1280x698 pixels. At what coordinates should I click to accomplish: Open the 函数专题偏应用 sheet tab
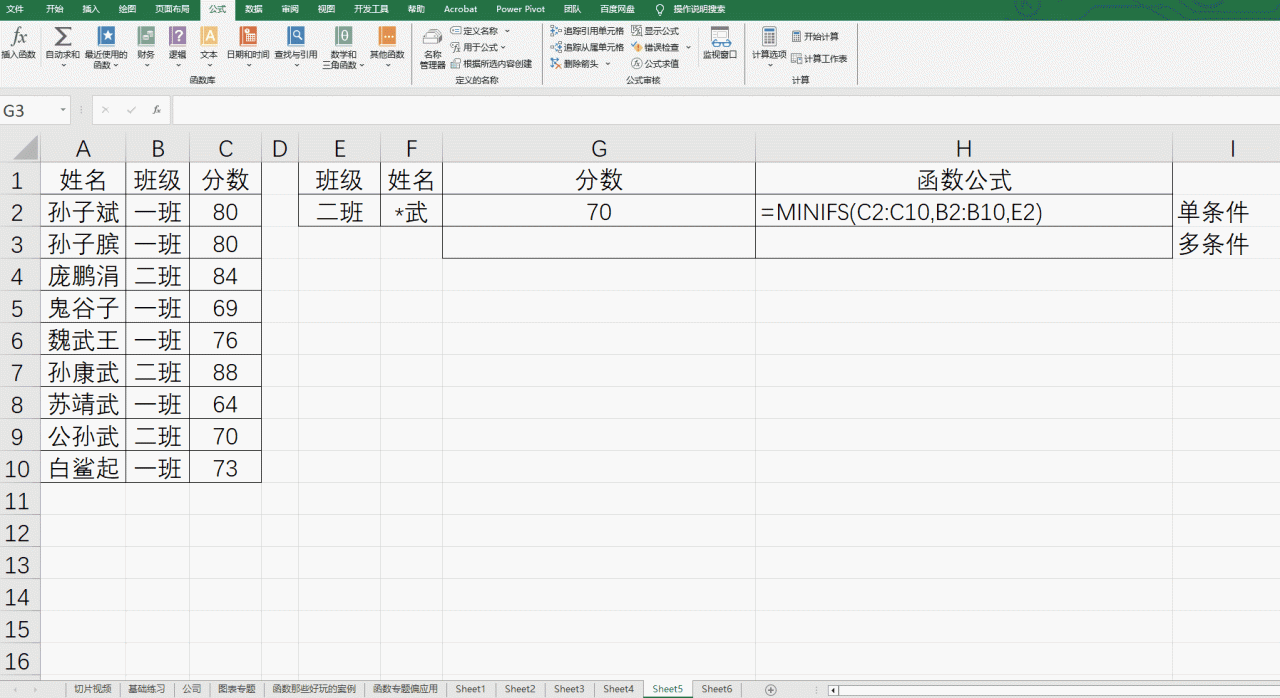click(405, 689)
